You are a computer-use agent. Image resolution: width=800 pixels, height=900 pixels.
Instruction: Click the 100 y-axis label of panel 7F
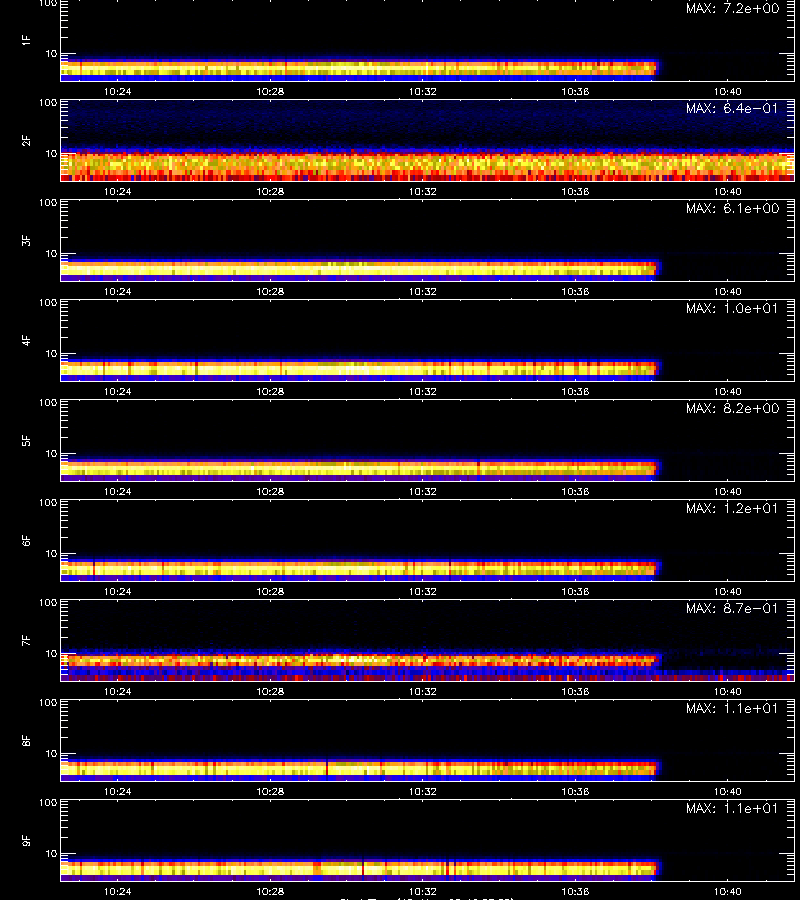point(48,602)
